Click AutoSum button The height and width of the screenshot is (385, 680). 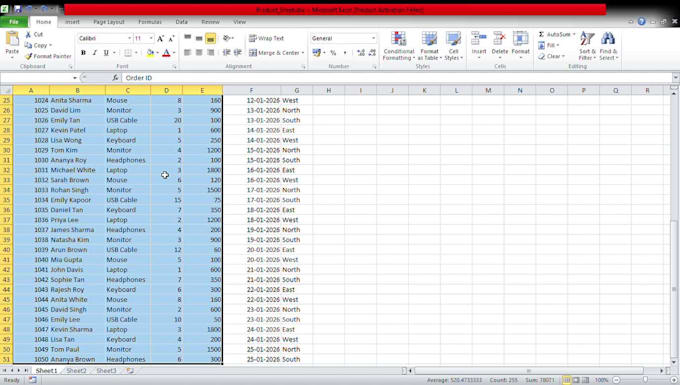[555, 34]
